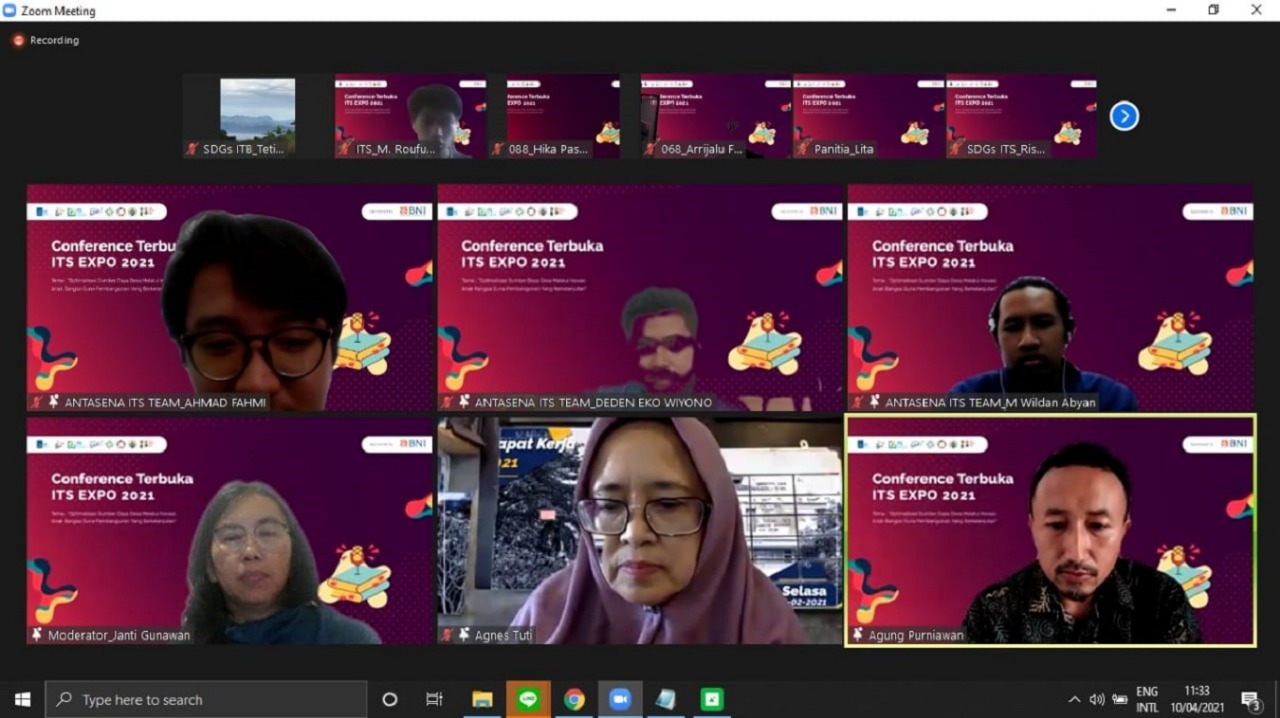
Task: Click the show hidden icons chevron in system tray
Action: [1074, 699]
